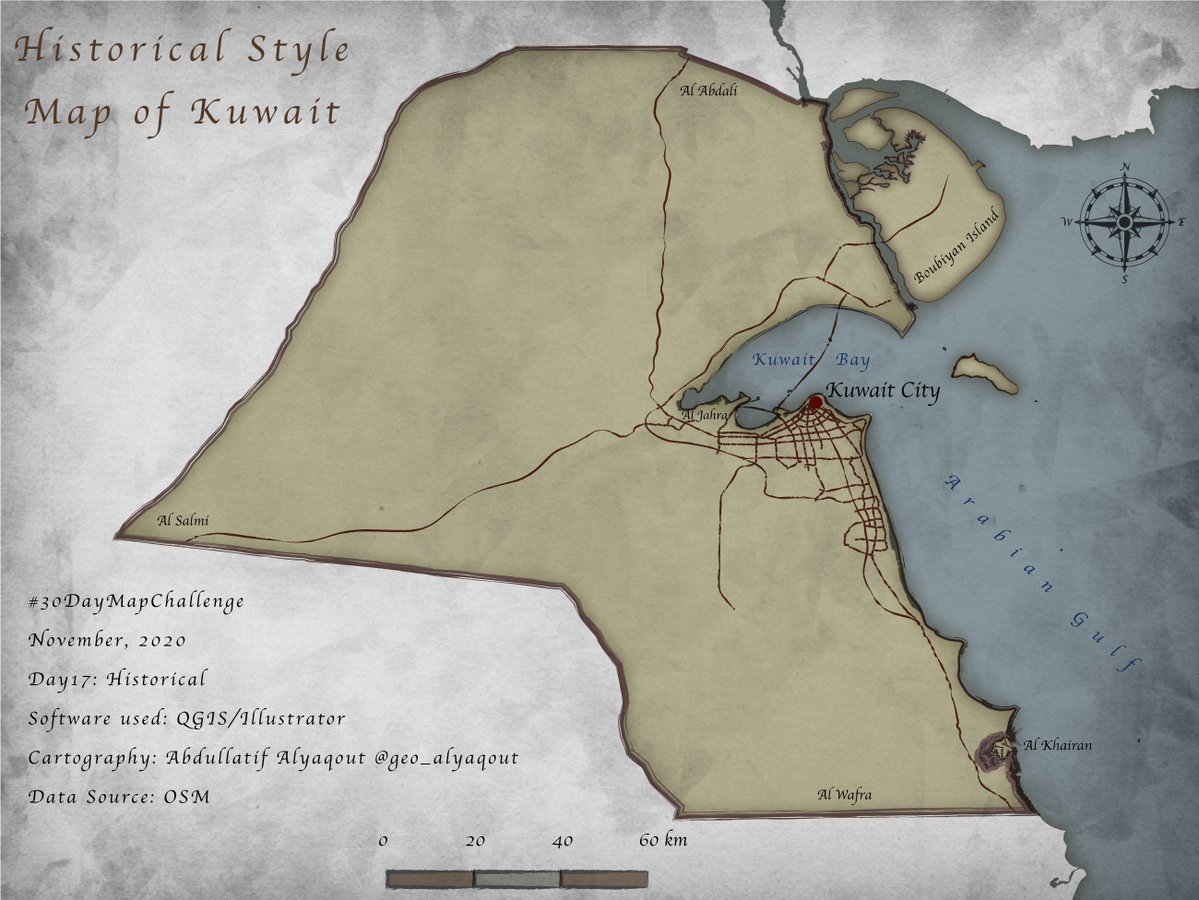Click the Kuwait Bay water label

[x=811, y=359]
